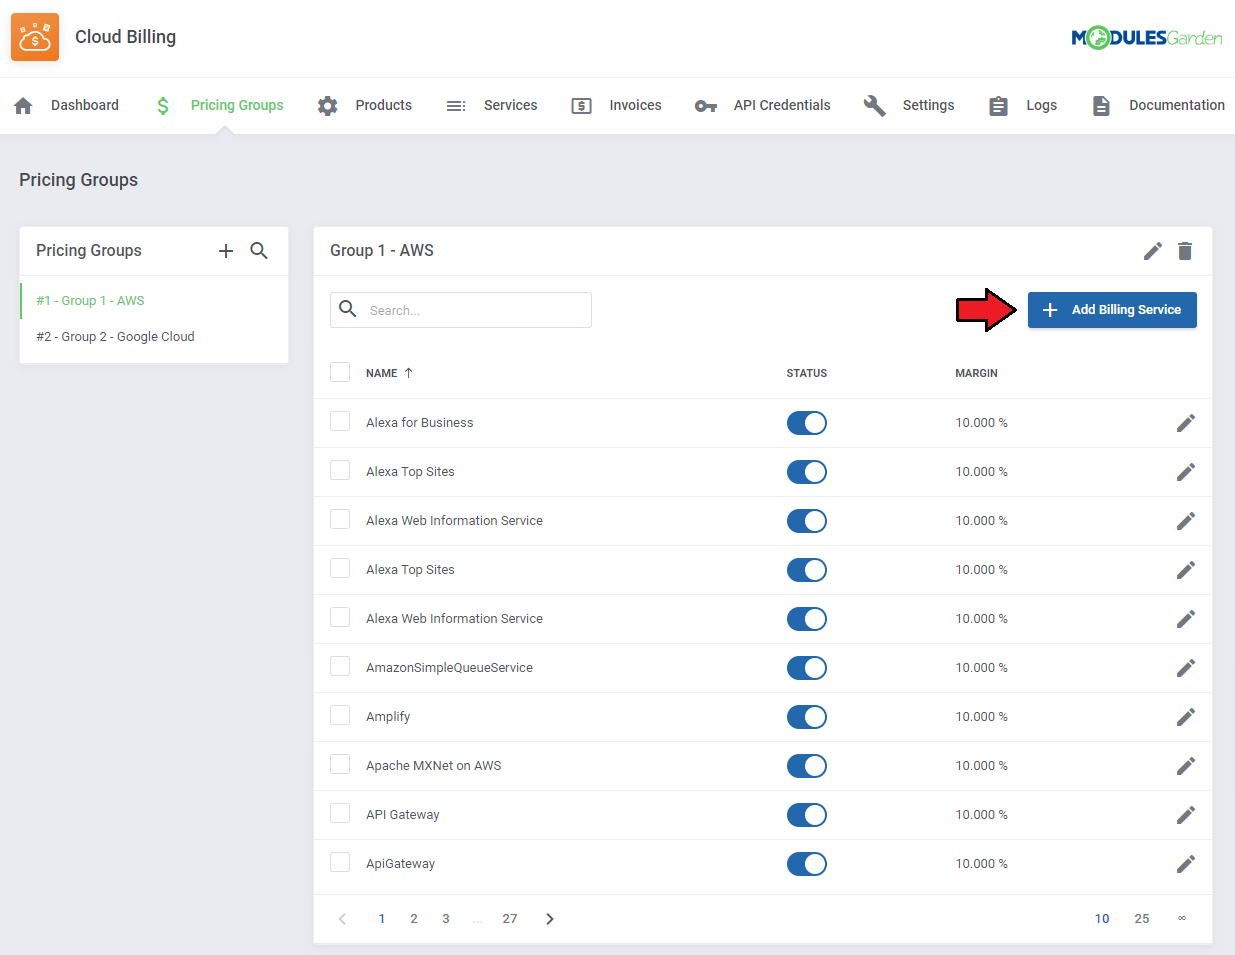Disable the Alexa for Business status toggle
The width and height of the screenshot is (1235, 955).
(807, 423)
